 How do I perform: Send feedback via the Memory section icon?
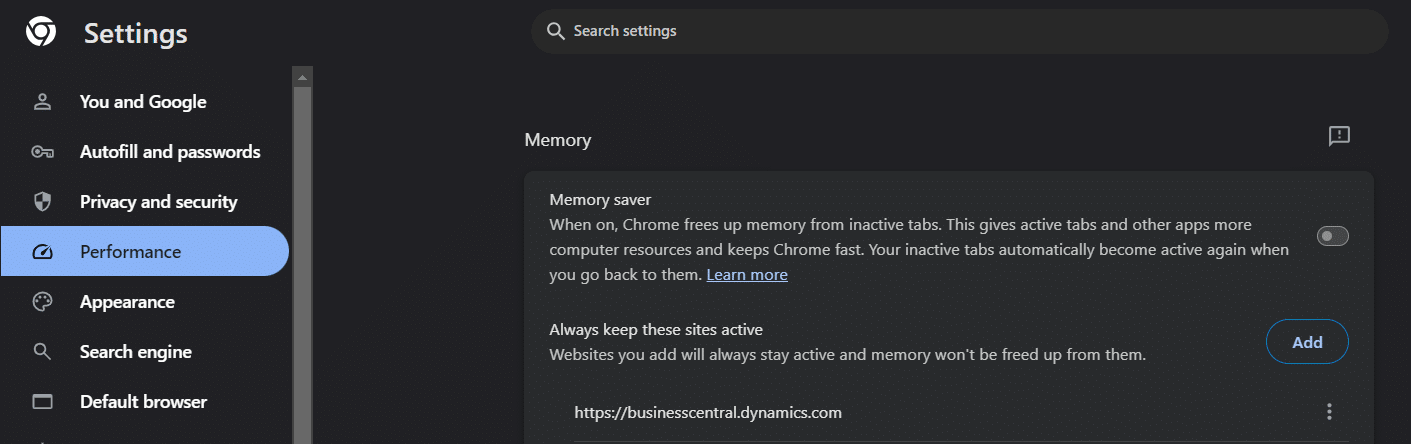pyautogui.click(x=1339, y=137)
